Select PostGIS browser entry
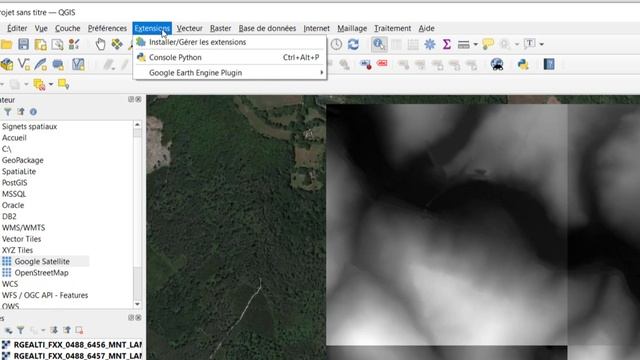 coord(15,182)
